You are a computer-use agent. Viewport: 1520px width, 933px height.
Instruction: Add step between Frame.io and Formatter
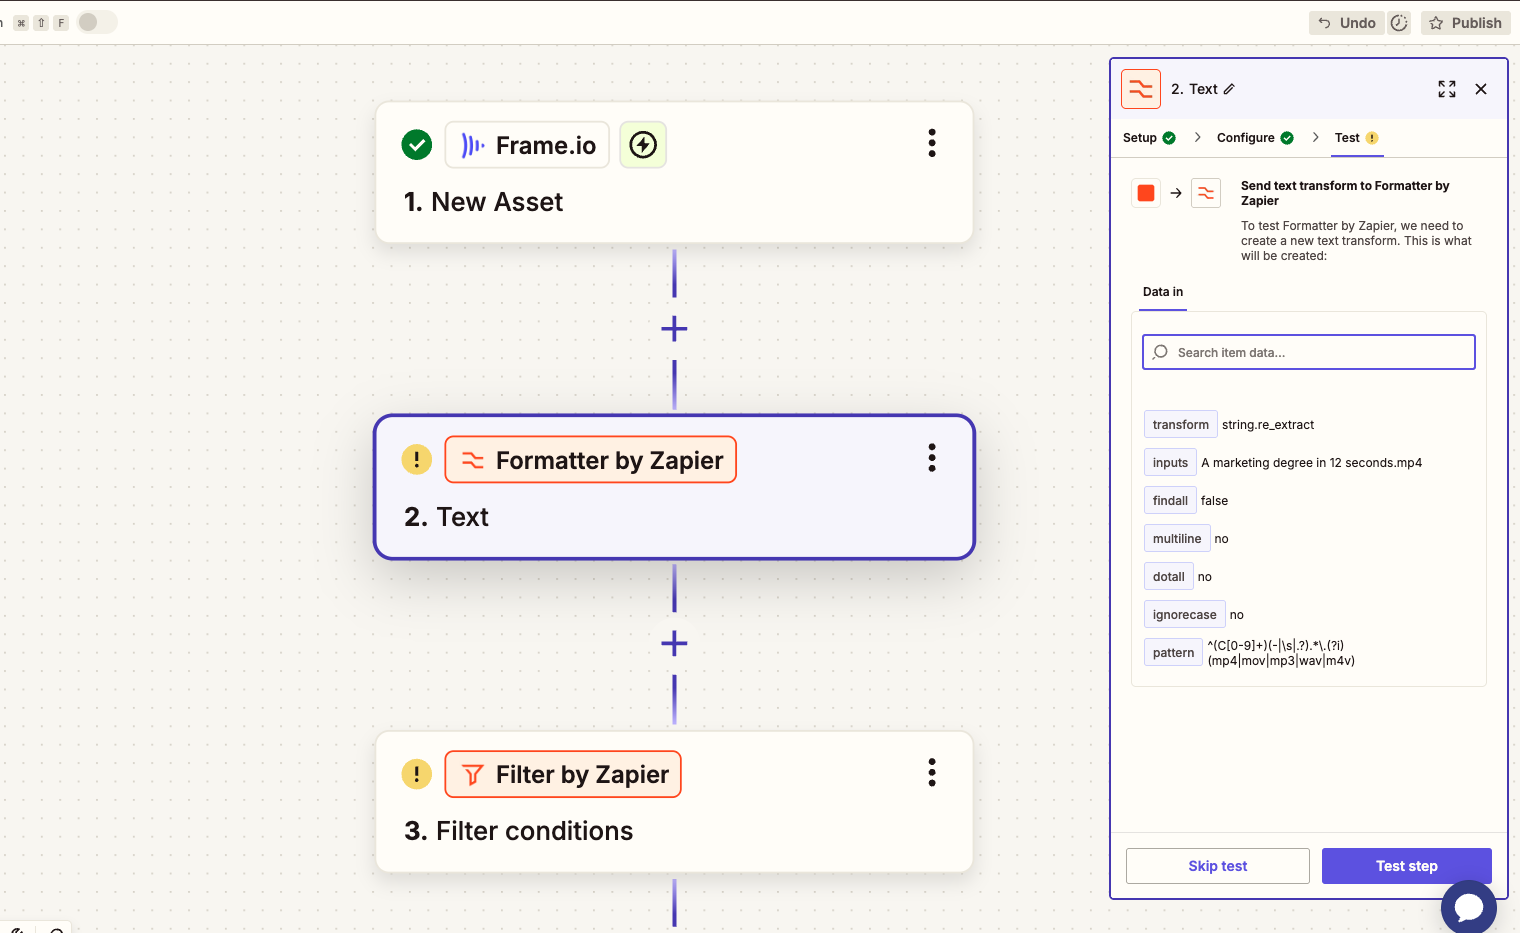pyautogui.click(x=674, y=328)
